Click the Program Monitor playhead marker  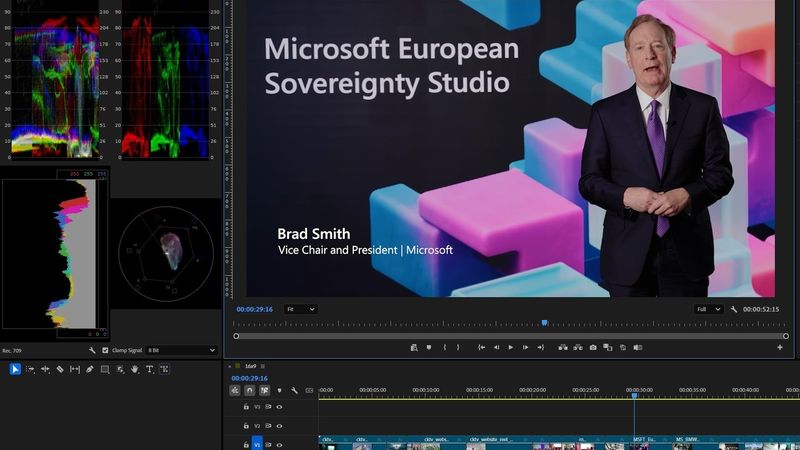click(544, 323)
